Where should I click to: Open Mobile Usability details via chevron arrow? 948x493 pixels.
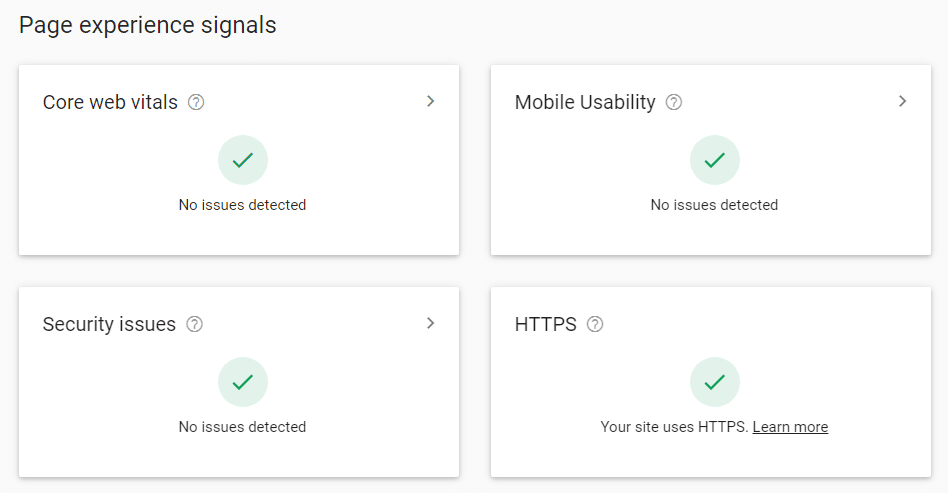902,101
